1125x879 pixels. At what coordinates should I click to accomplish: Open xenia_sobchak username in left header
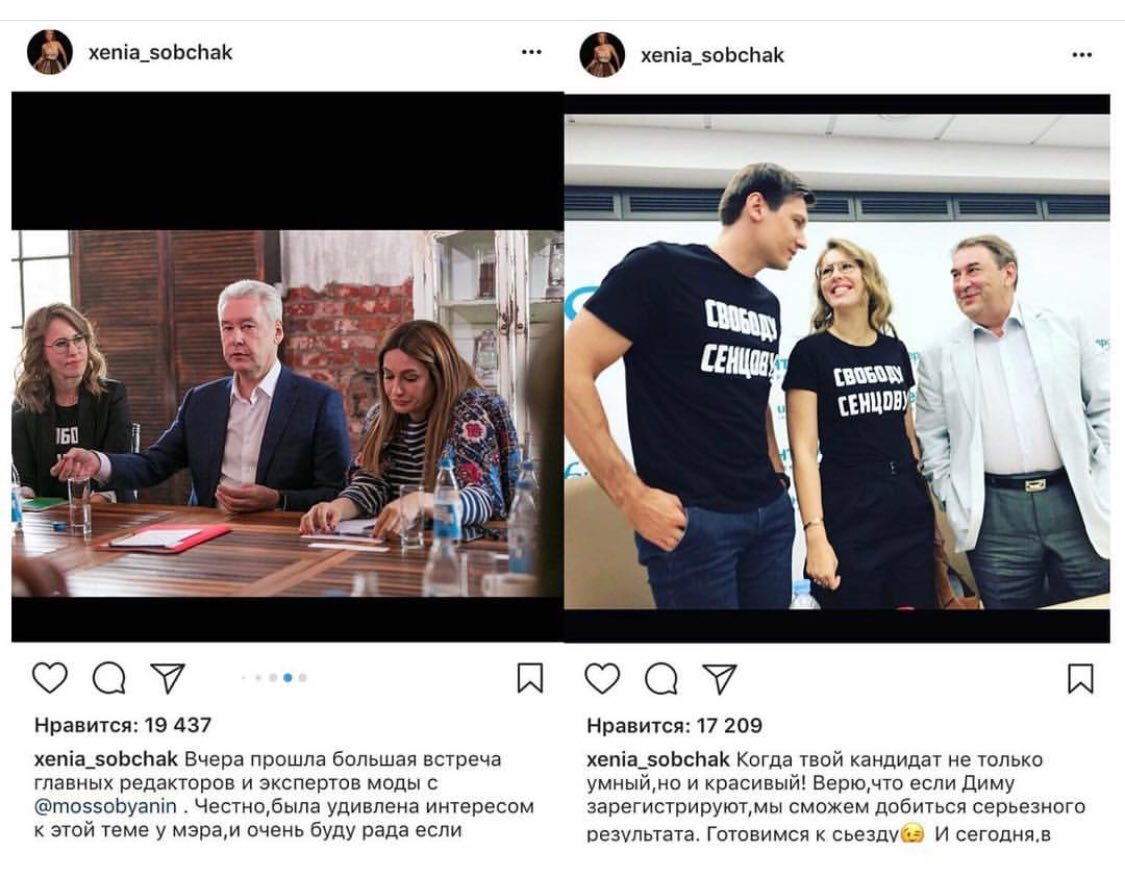161,52
